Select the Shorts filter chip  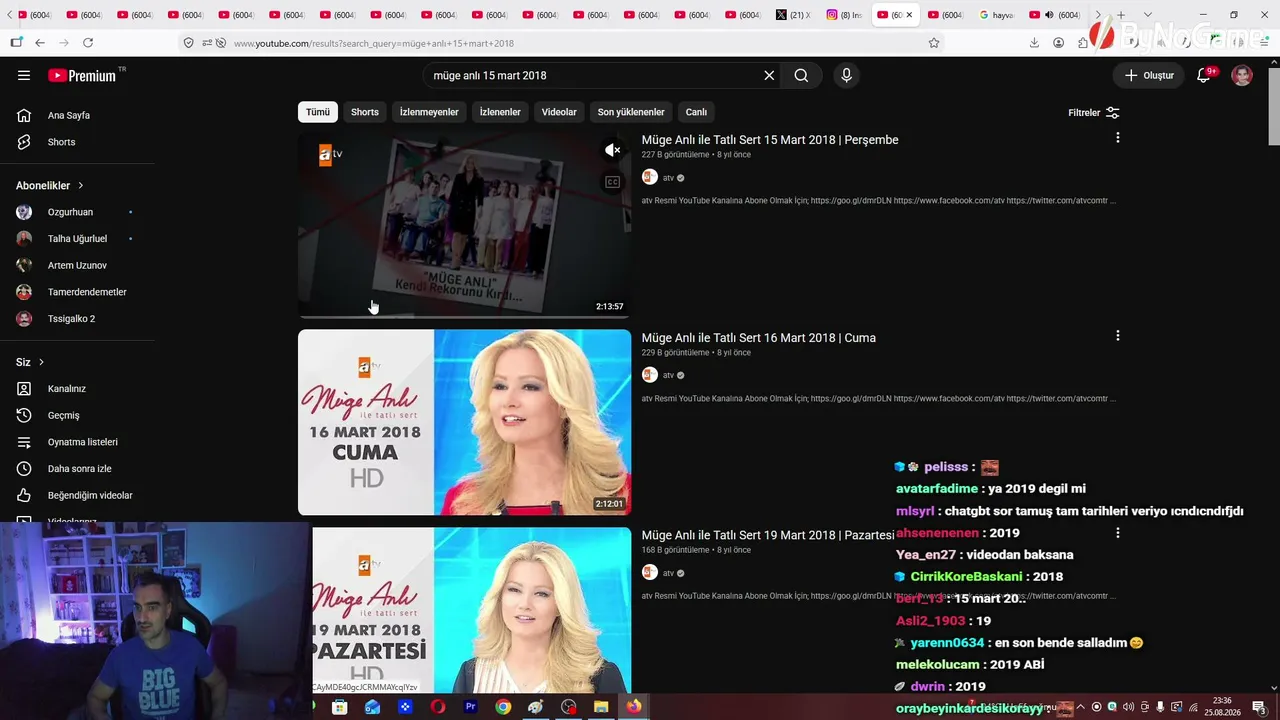point(365,112)
